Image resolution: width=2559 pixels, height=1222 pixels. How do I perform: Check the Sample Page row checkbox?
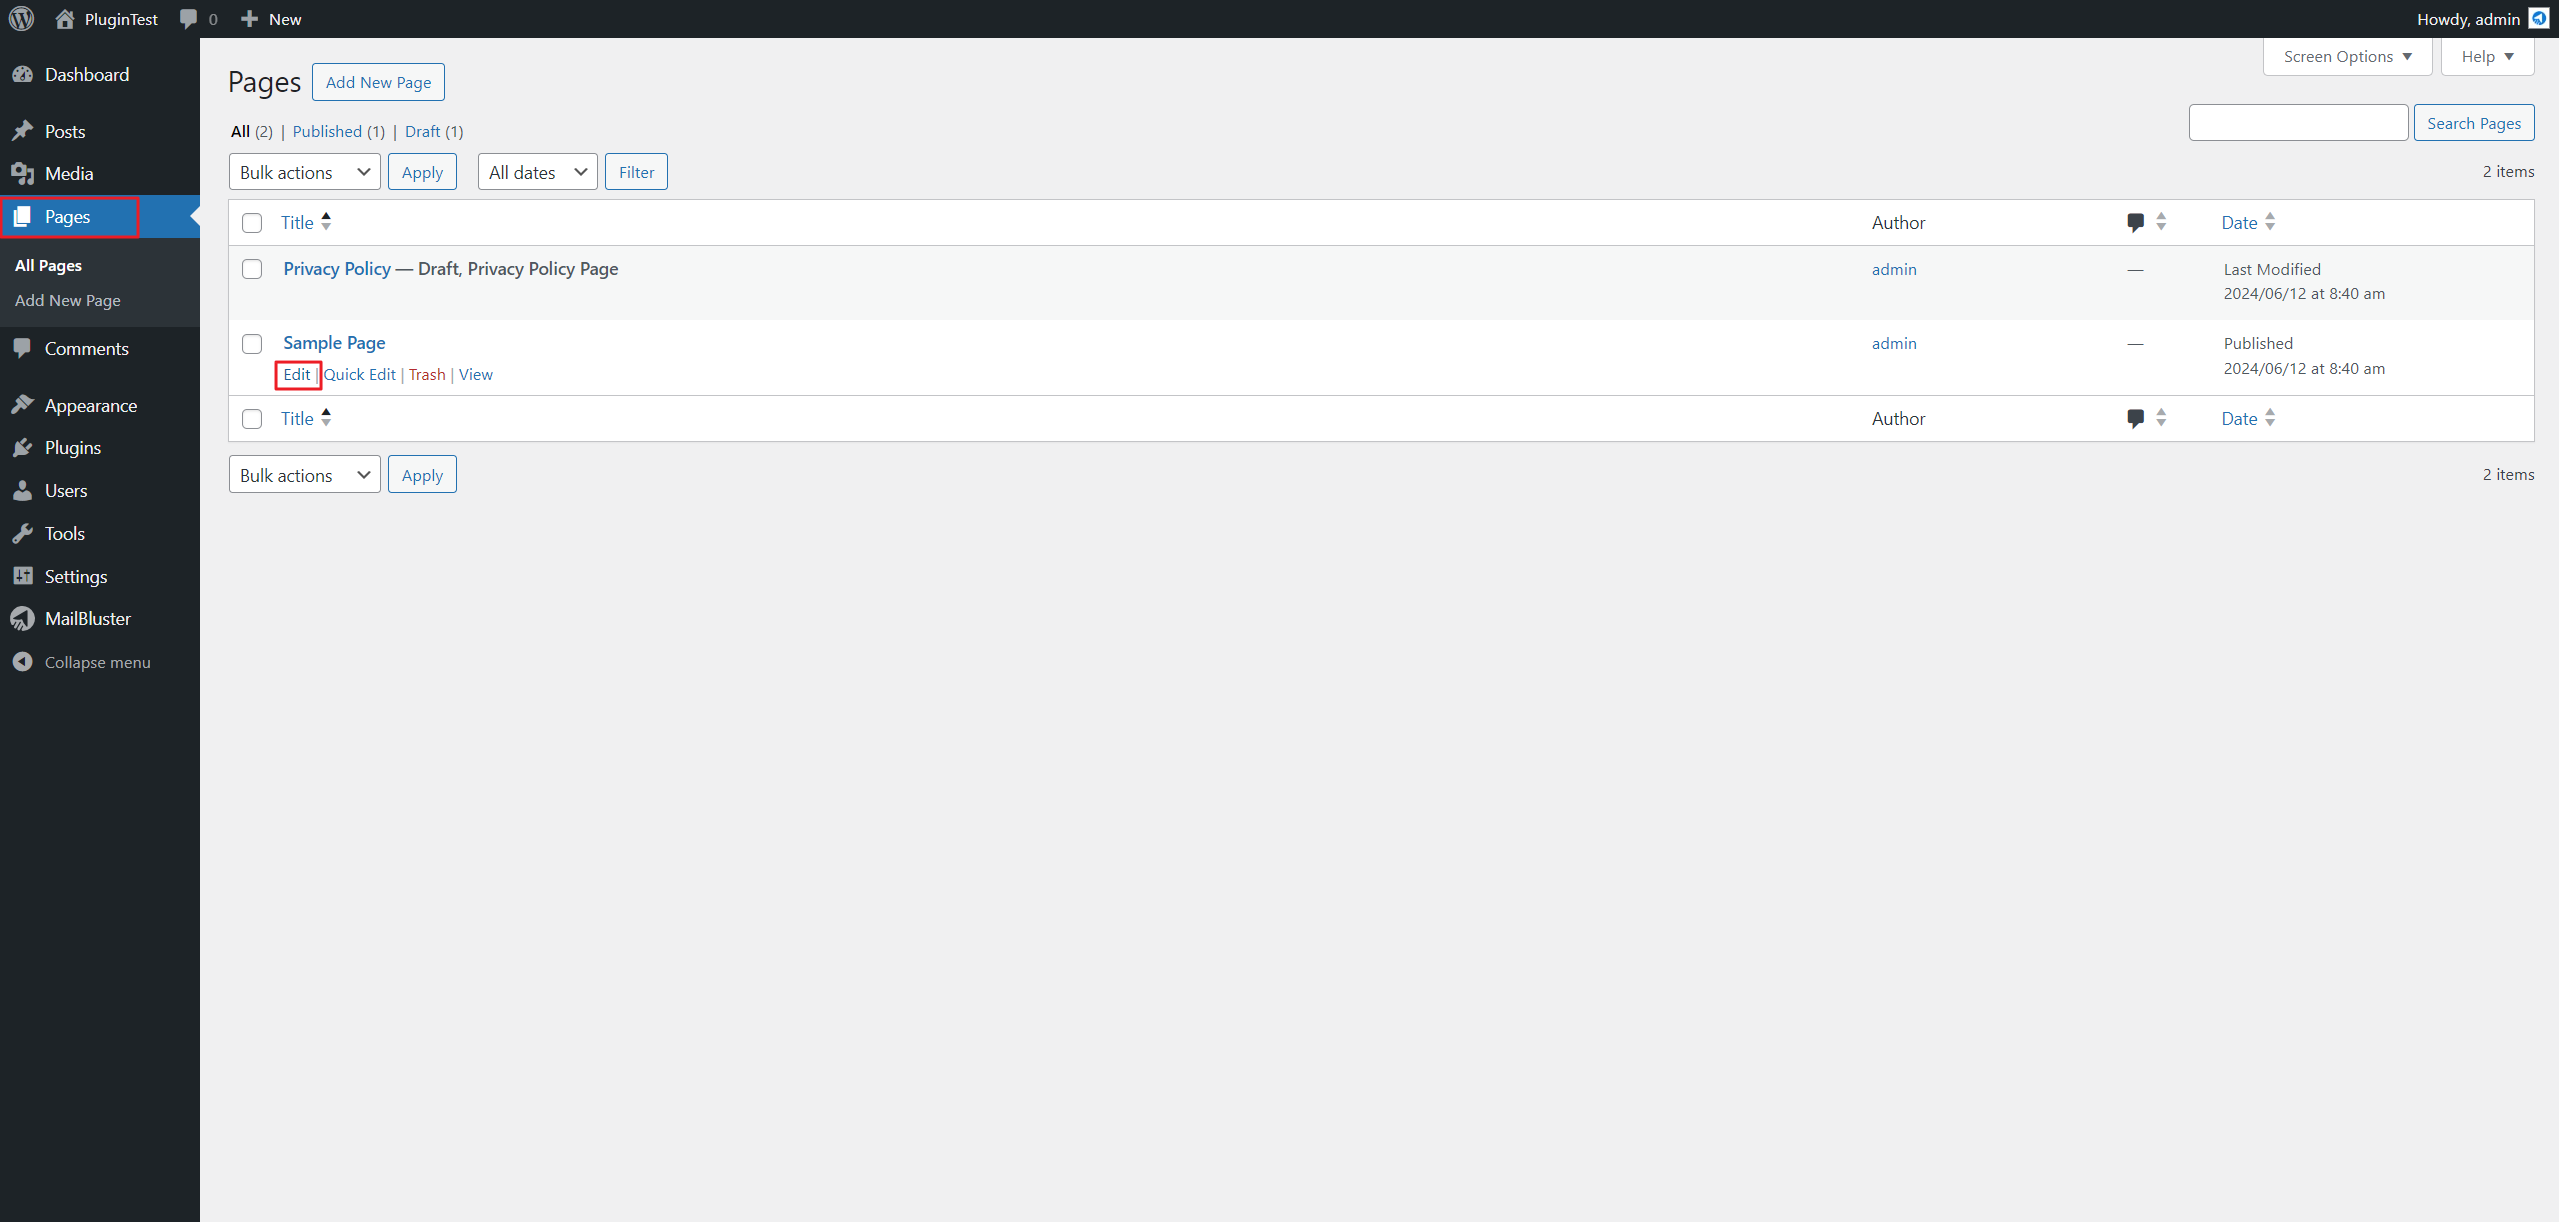click(252, 344)
